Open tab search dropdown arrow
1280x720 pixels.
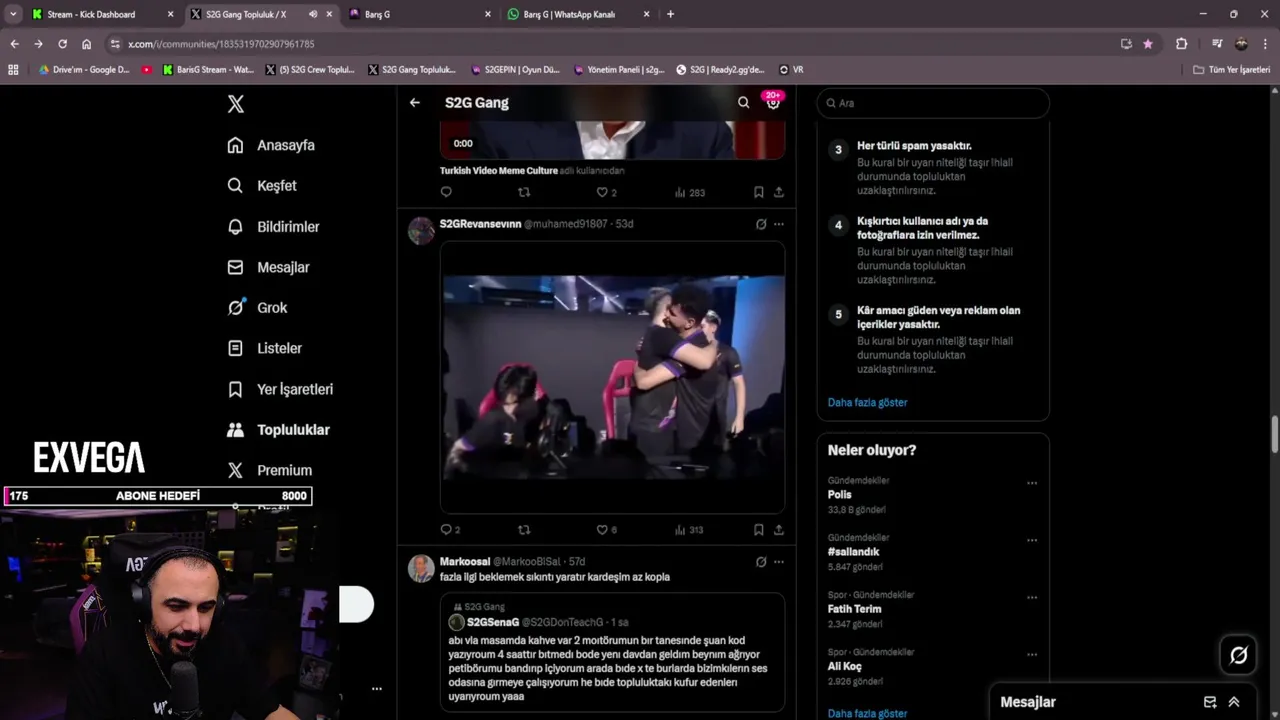pyautogui.click(x=13, y=14)
